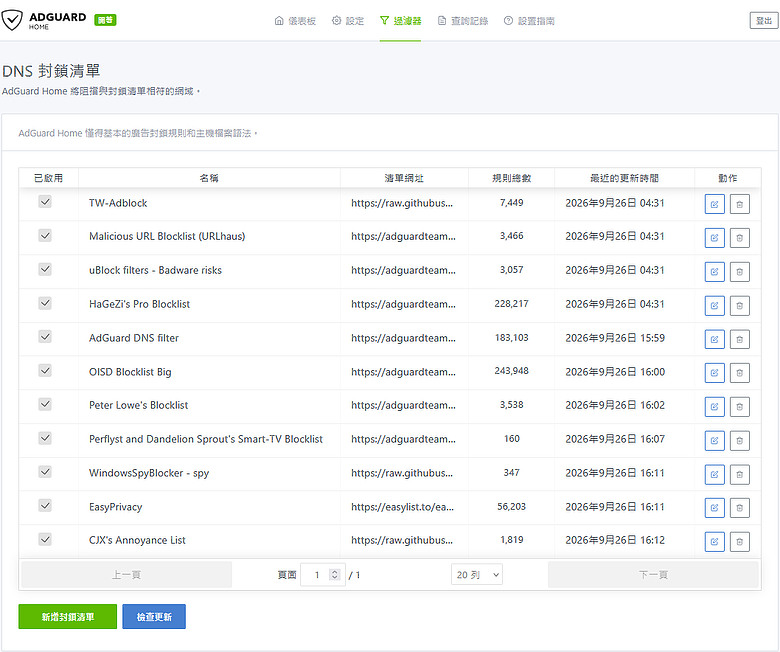The height and width of the screenshot is (652, 780).
Task: Click the "Peter Lowe's Blocklist" name
Action: pyautogui.click(x=138, y=405)
